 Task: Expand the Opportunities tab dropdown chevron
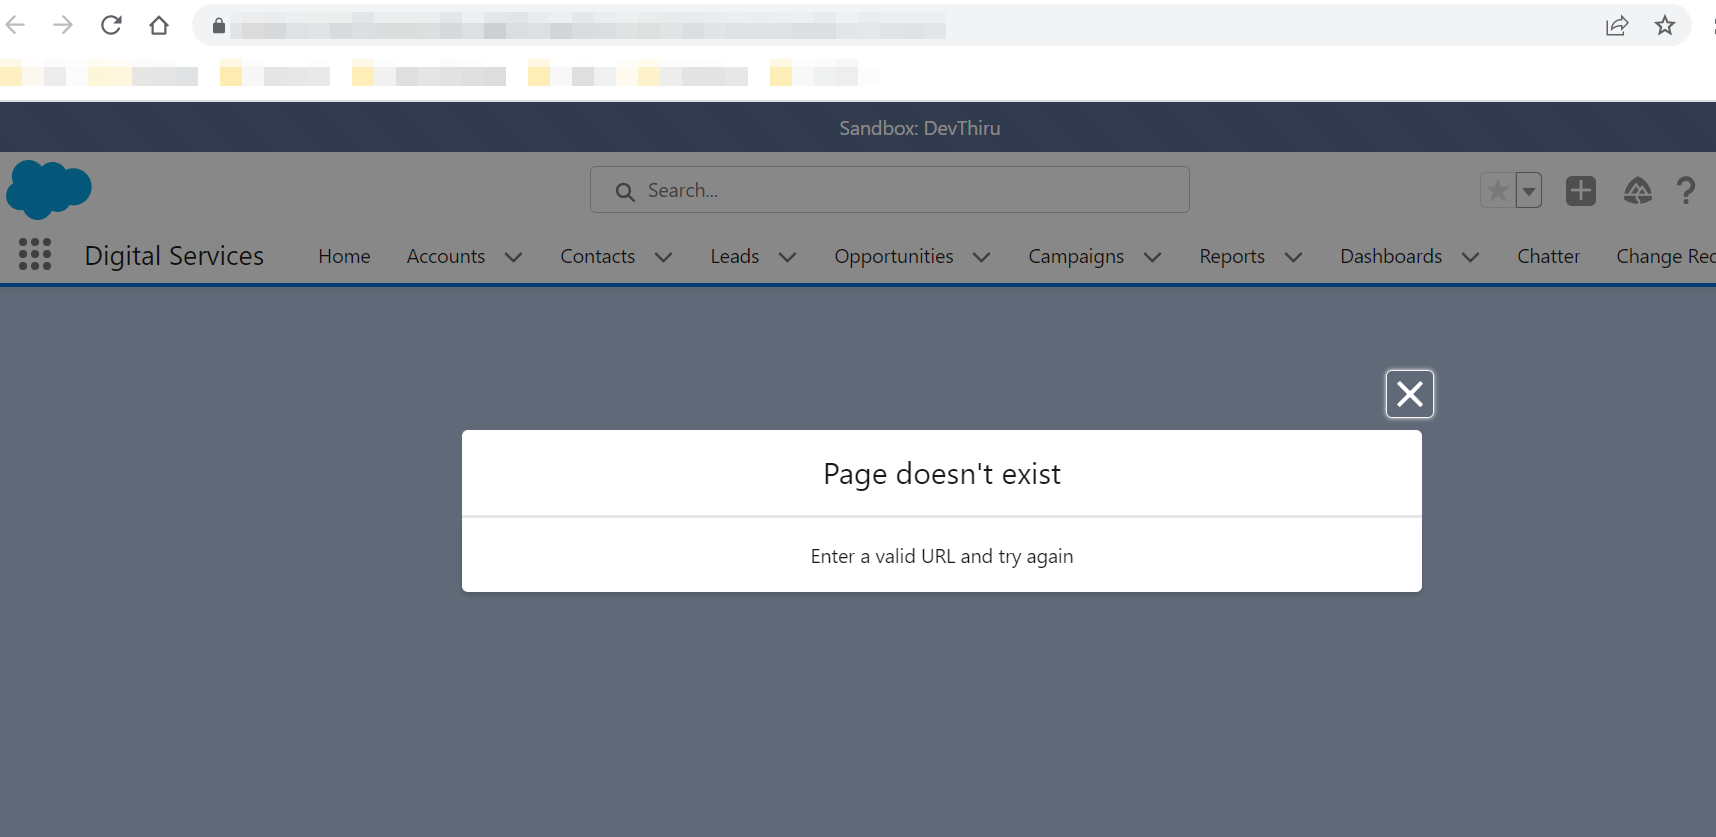[982, 257]
